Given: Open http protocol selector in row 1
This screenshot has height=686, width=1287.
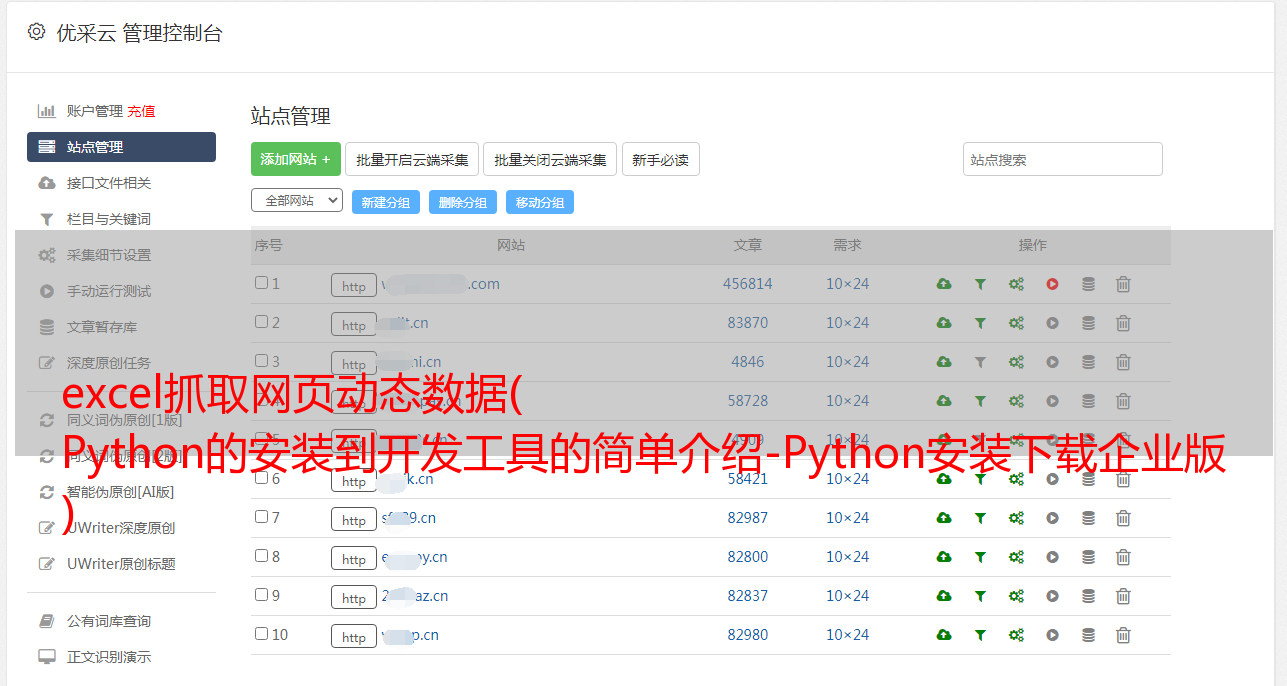Looking at the screenshot, I should (354, 286).
